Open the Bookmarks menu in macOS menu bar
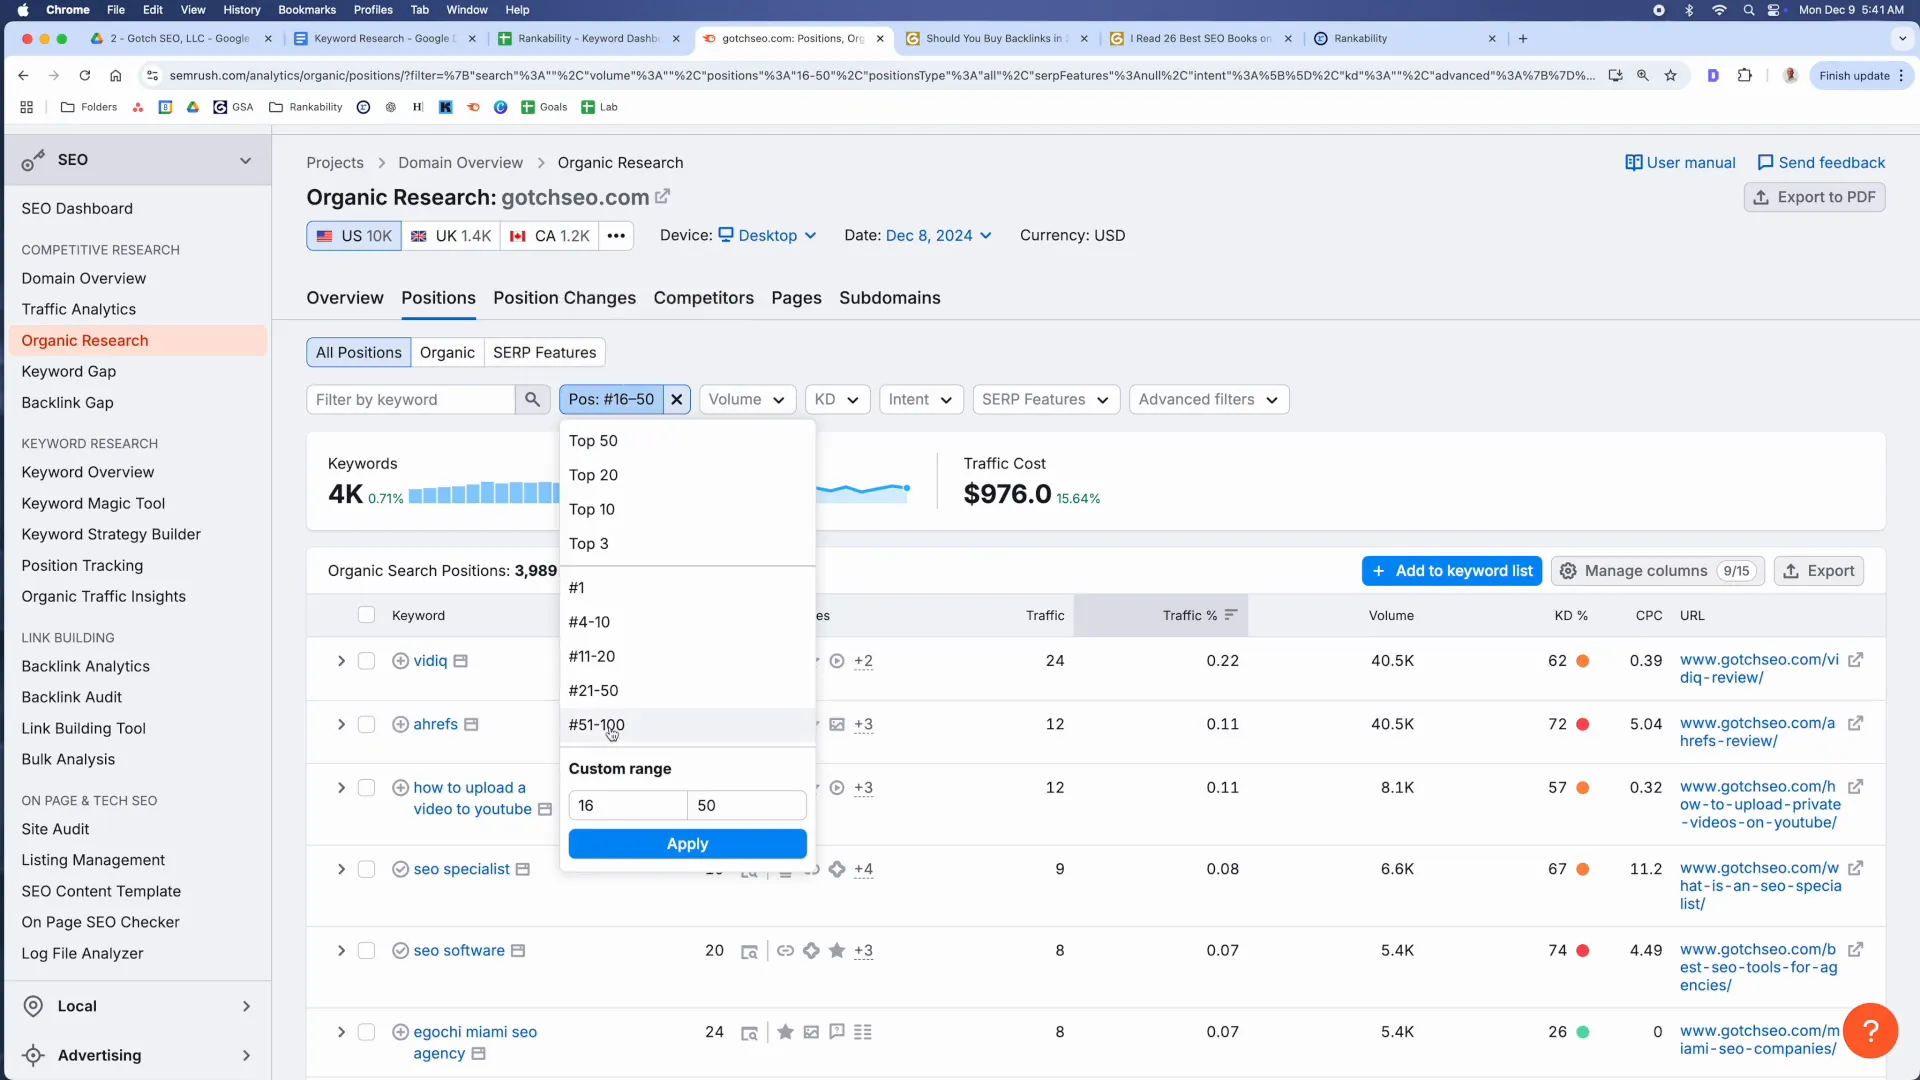The height and width of the screenshot is (1080, 1920). click(306, 10)
